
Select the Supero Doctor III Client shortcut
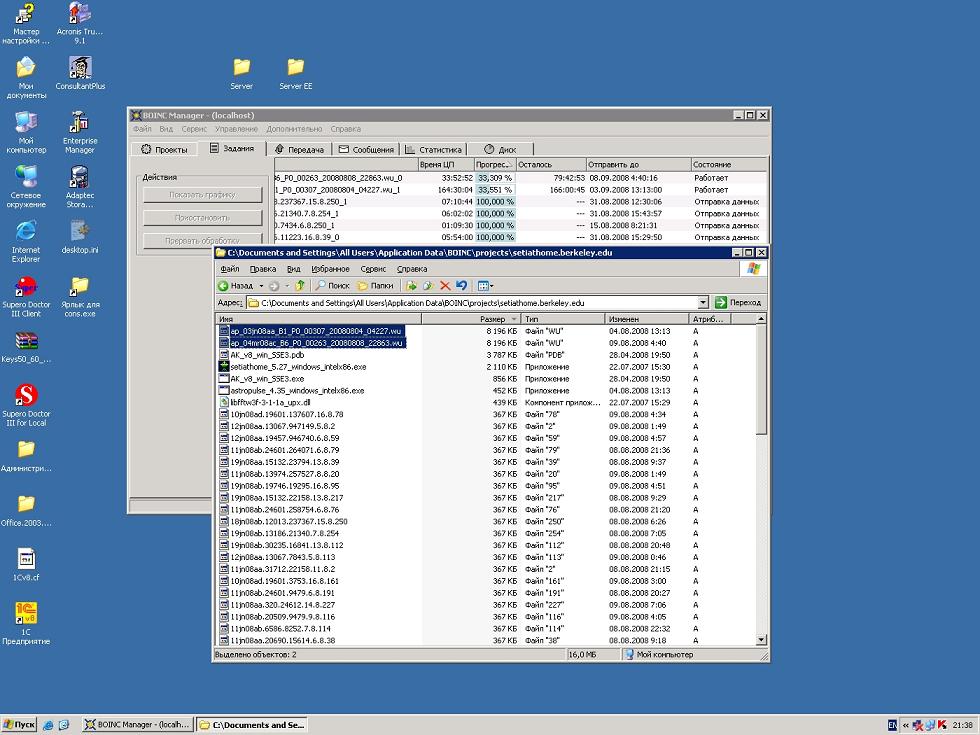click(26, 288)
